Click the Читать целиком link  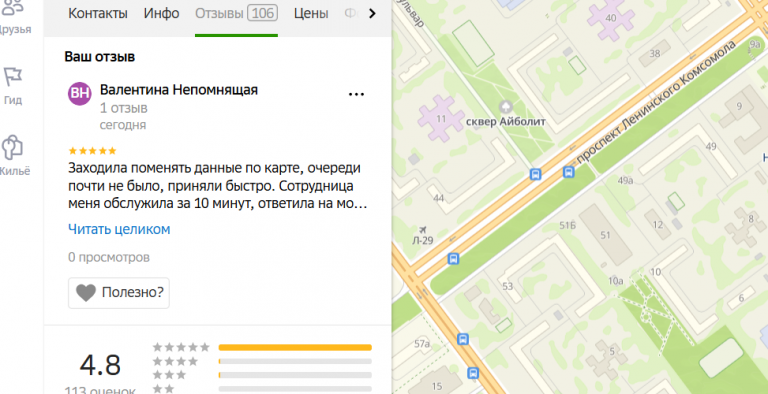(119, 229)
